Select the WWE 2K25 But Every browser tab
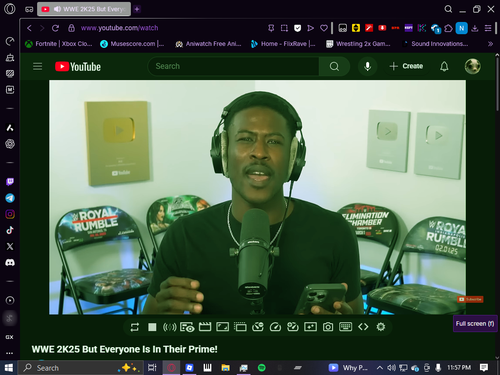500x375 pixels. coord(84,9)
